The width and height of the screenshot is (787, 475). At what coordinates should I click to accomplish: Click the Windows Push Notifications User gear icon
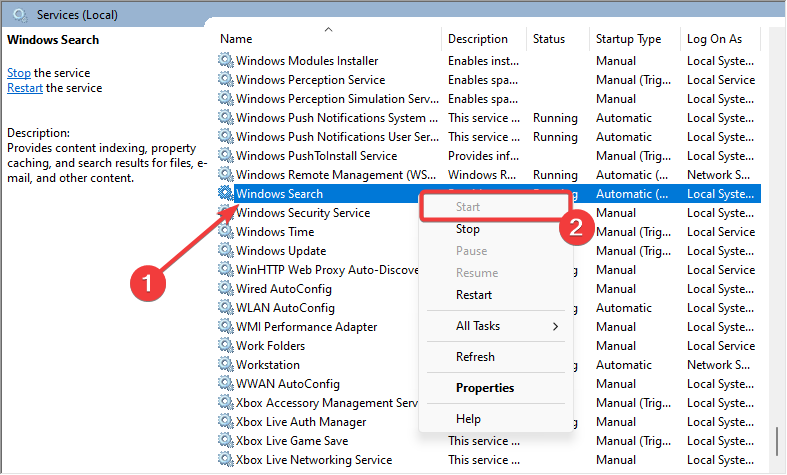225,137
